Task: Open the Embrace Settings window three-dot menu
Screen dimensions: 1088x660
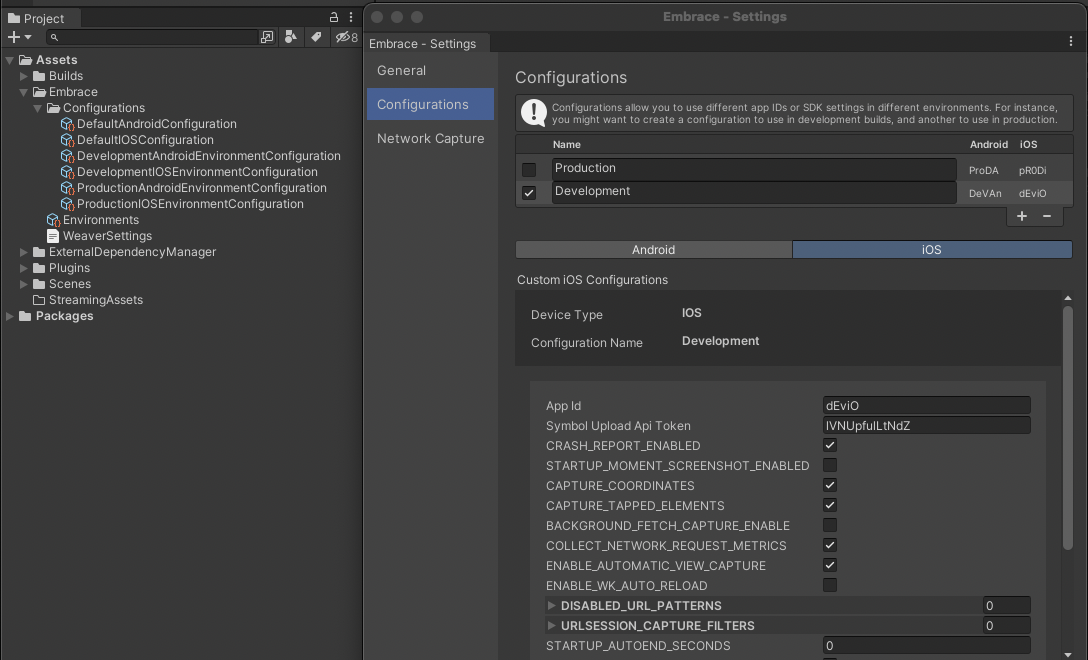Action: [1071, 42]
